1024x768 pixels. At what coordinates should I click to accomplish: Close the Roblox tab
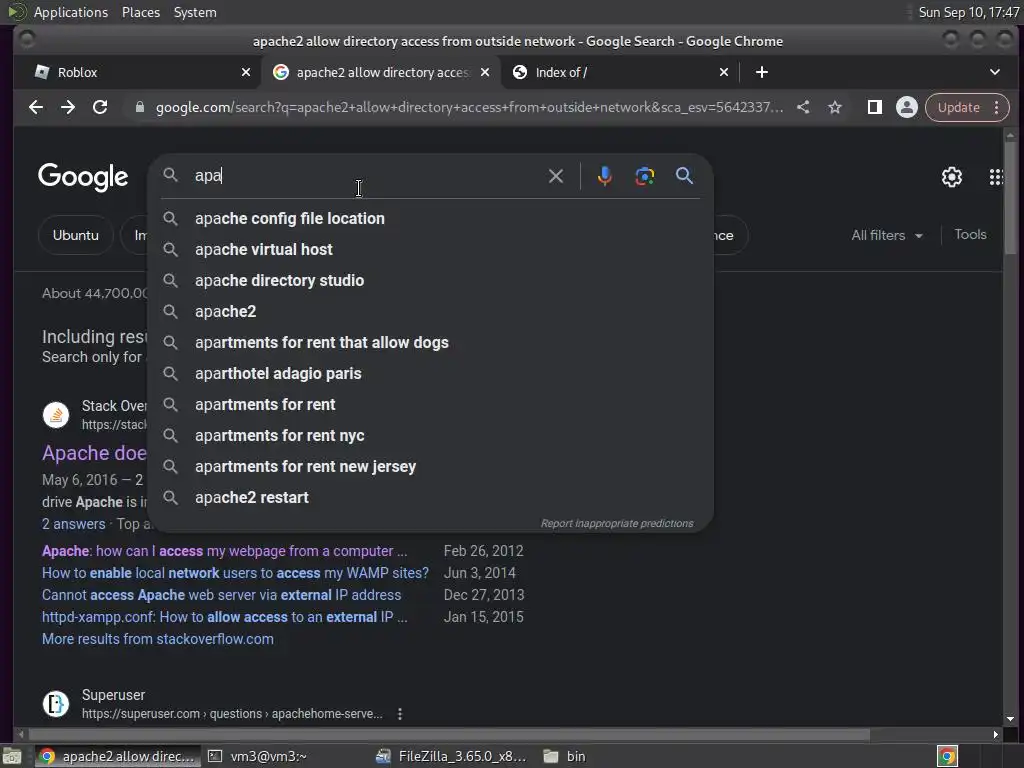246,72
